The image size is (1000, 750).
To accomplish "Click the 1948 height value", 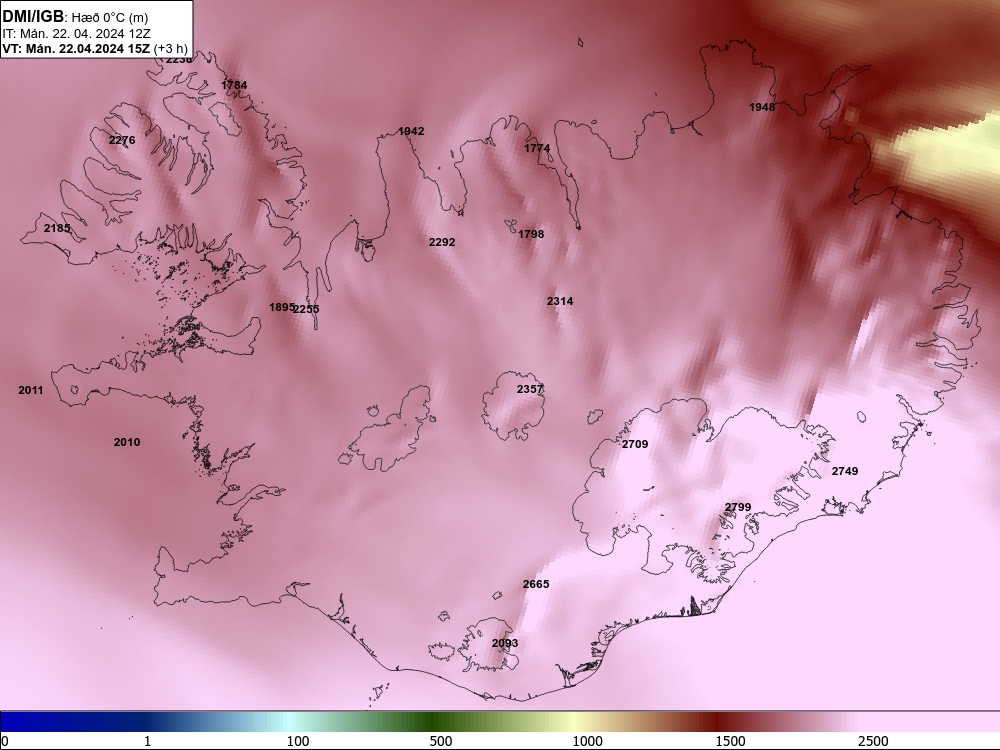I will click(x=762, y=107).
